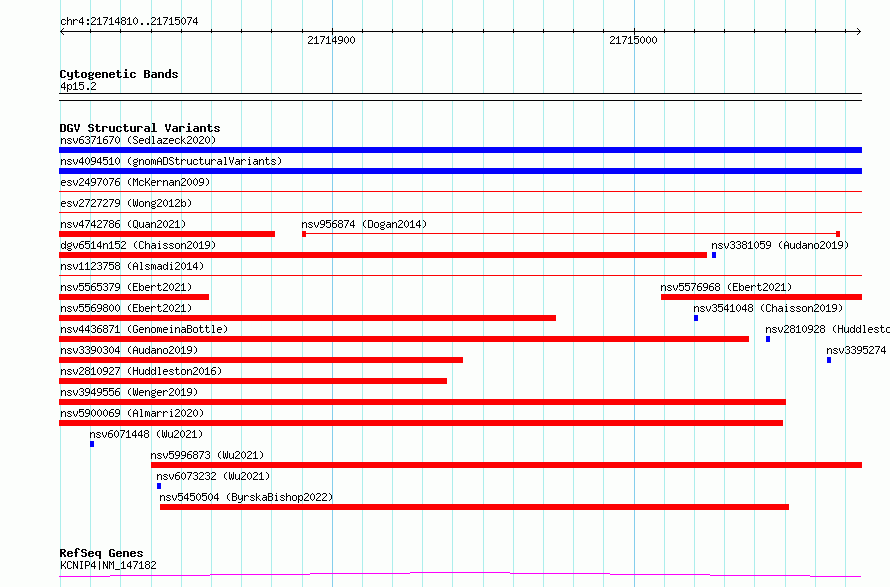Image resolution: width=890 pixels, height=587 pixels.
Task: Click the nsv3949556 (Wenger2019) label
Action: point(129,392)
